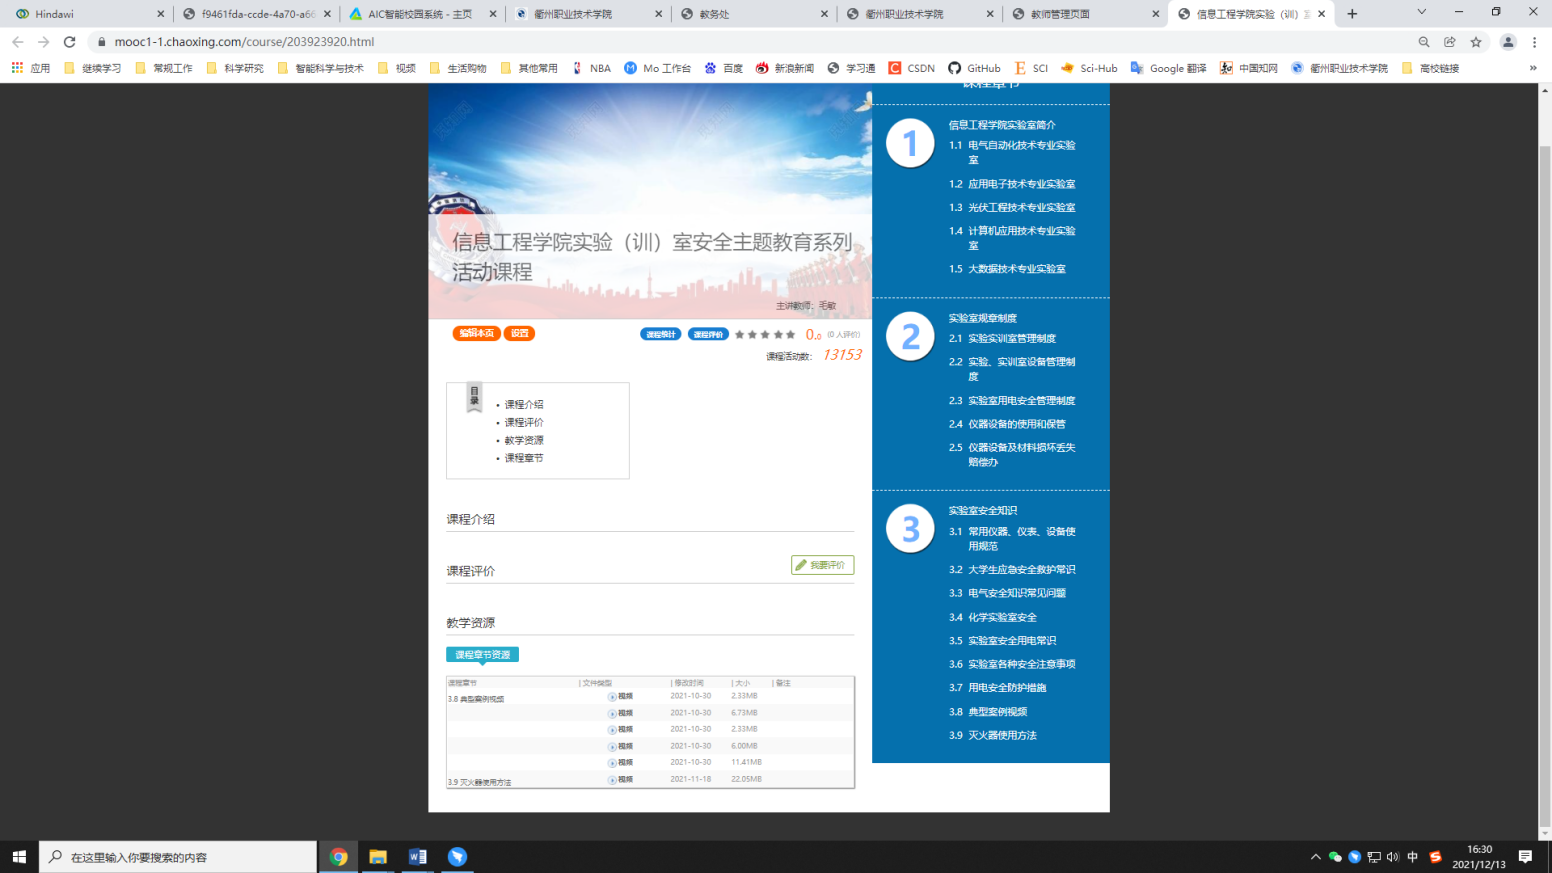Click the fifth rating star
The width and height of the screenshot is (1552, 873).
(791, 335)
